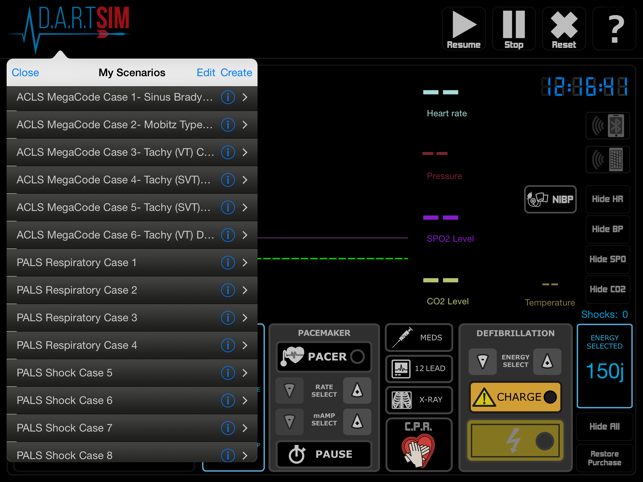Toggle the PACER on
This screenshot has width=643, height=482.
pyautogui.click(x=323, y=356)
